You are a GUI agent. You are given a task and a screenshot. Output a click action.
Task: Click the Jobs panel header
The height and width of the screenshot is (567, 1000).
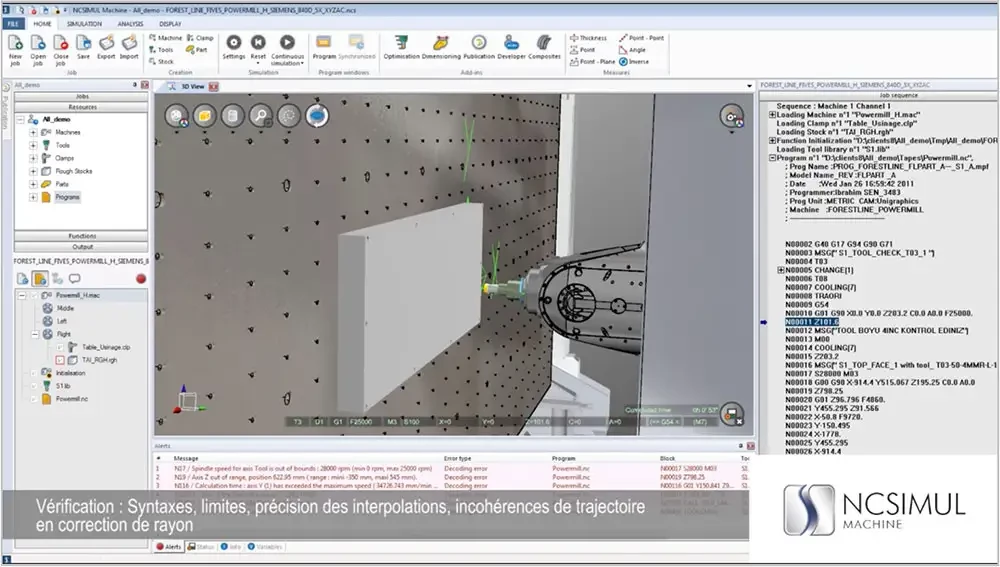point(82,96)
